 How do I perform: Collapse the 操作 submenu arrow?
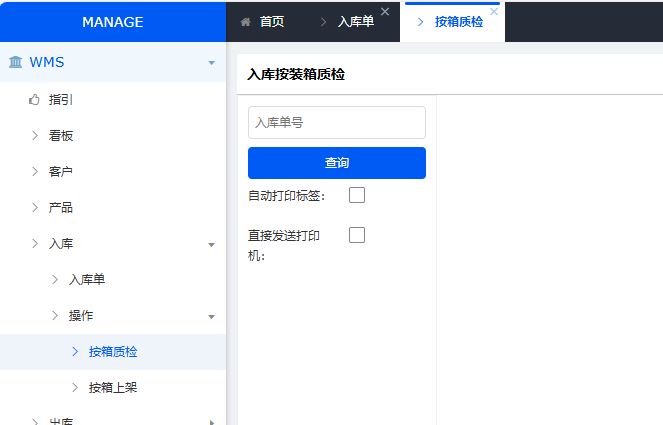(x=211, y=316)
